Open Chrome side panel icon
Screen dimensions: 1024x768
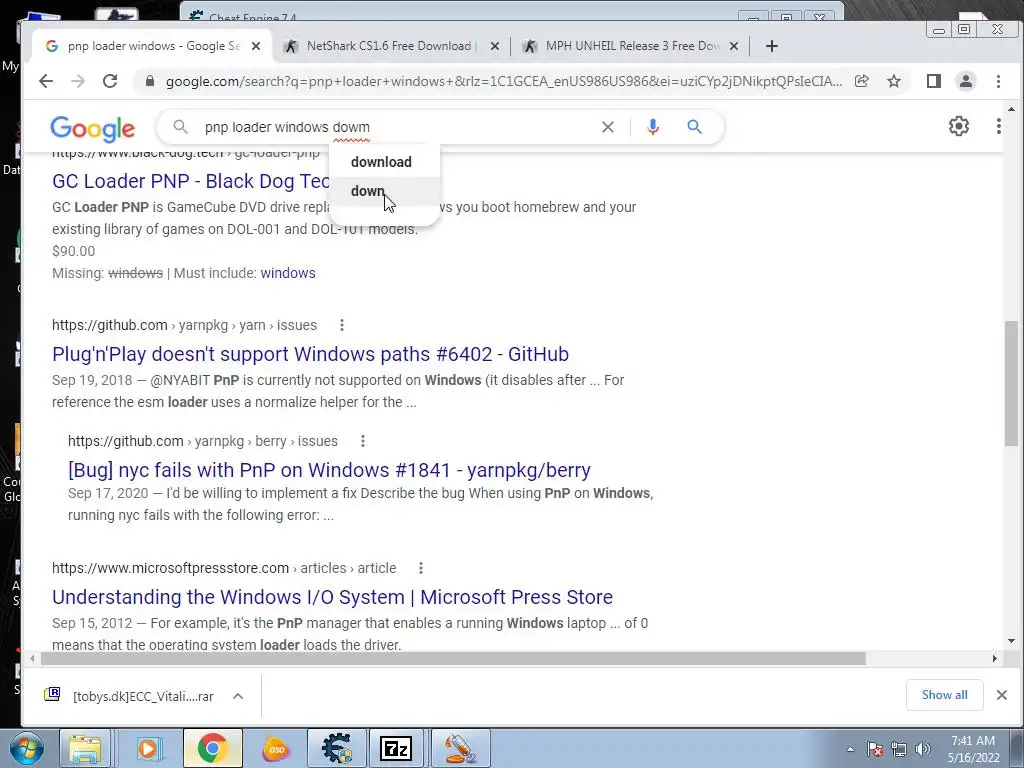click(933, 81)
